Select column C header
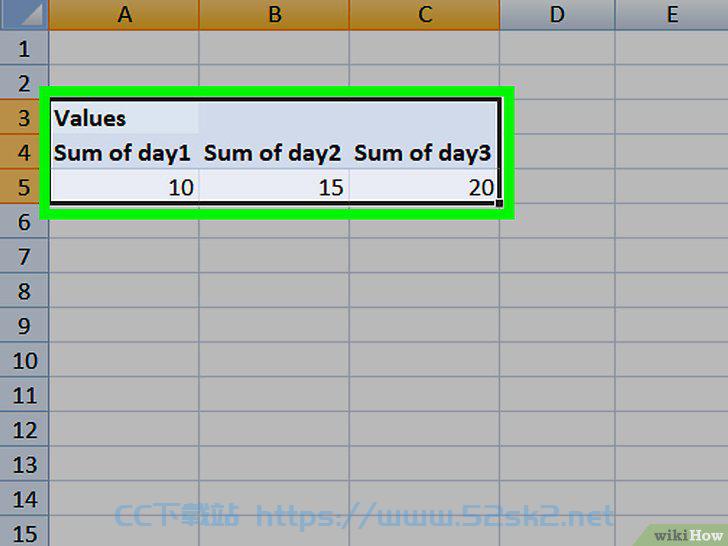This screenshot has width=728, height=546. click(424, 14)
